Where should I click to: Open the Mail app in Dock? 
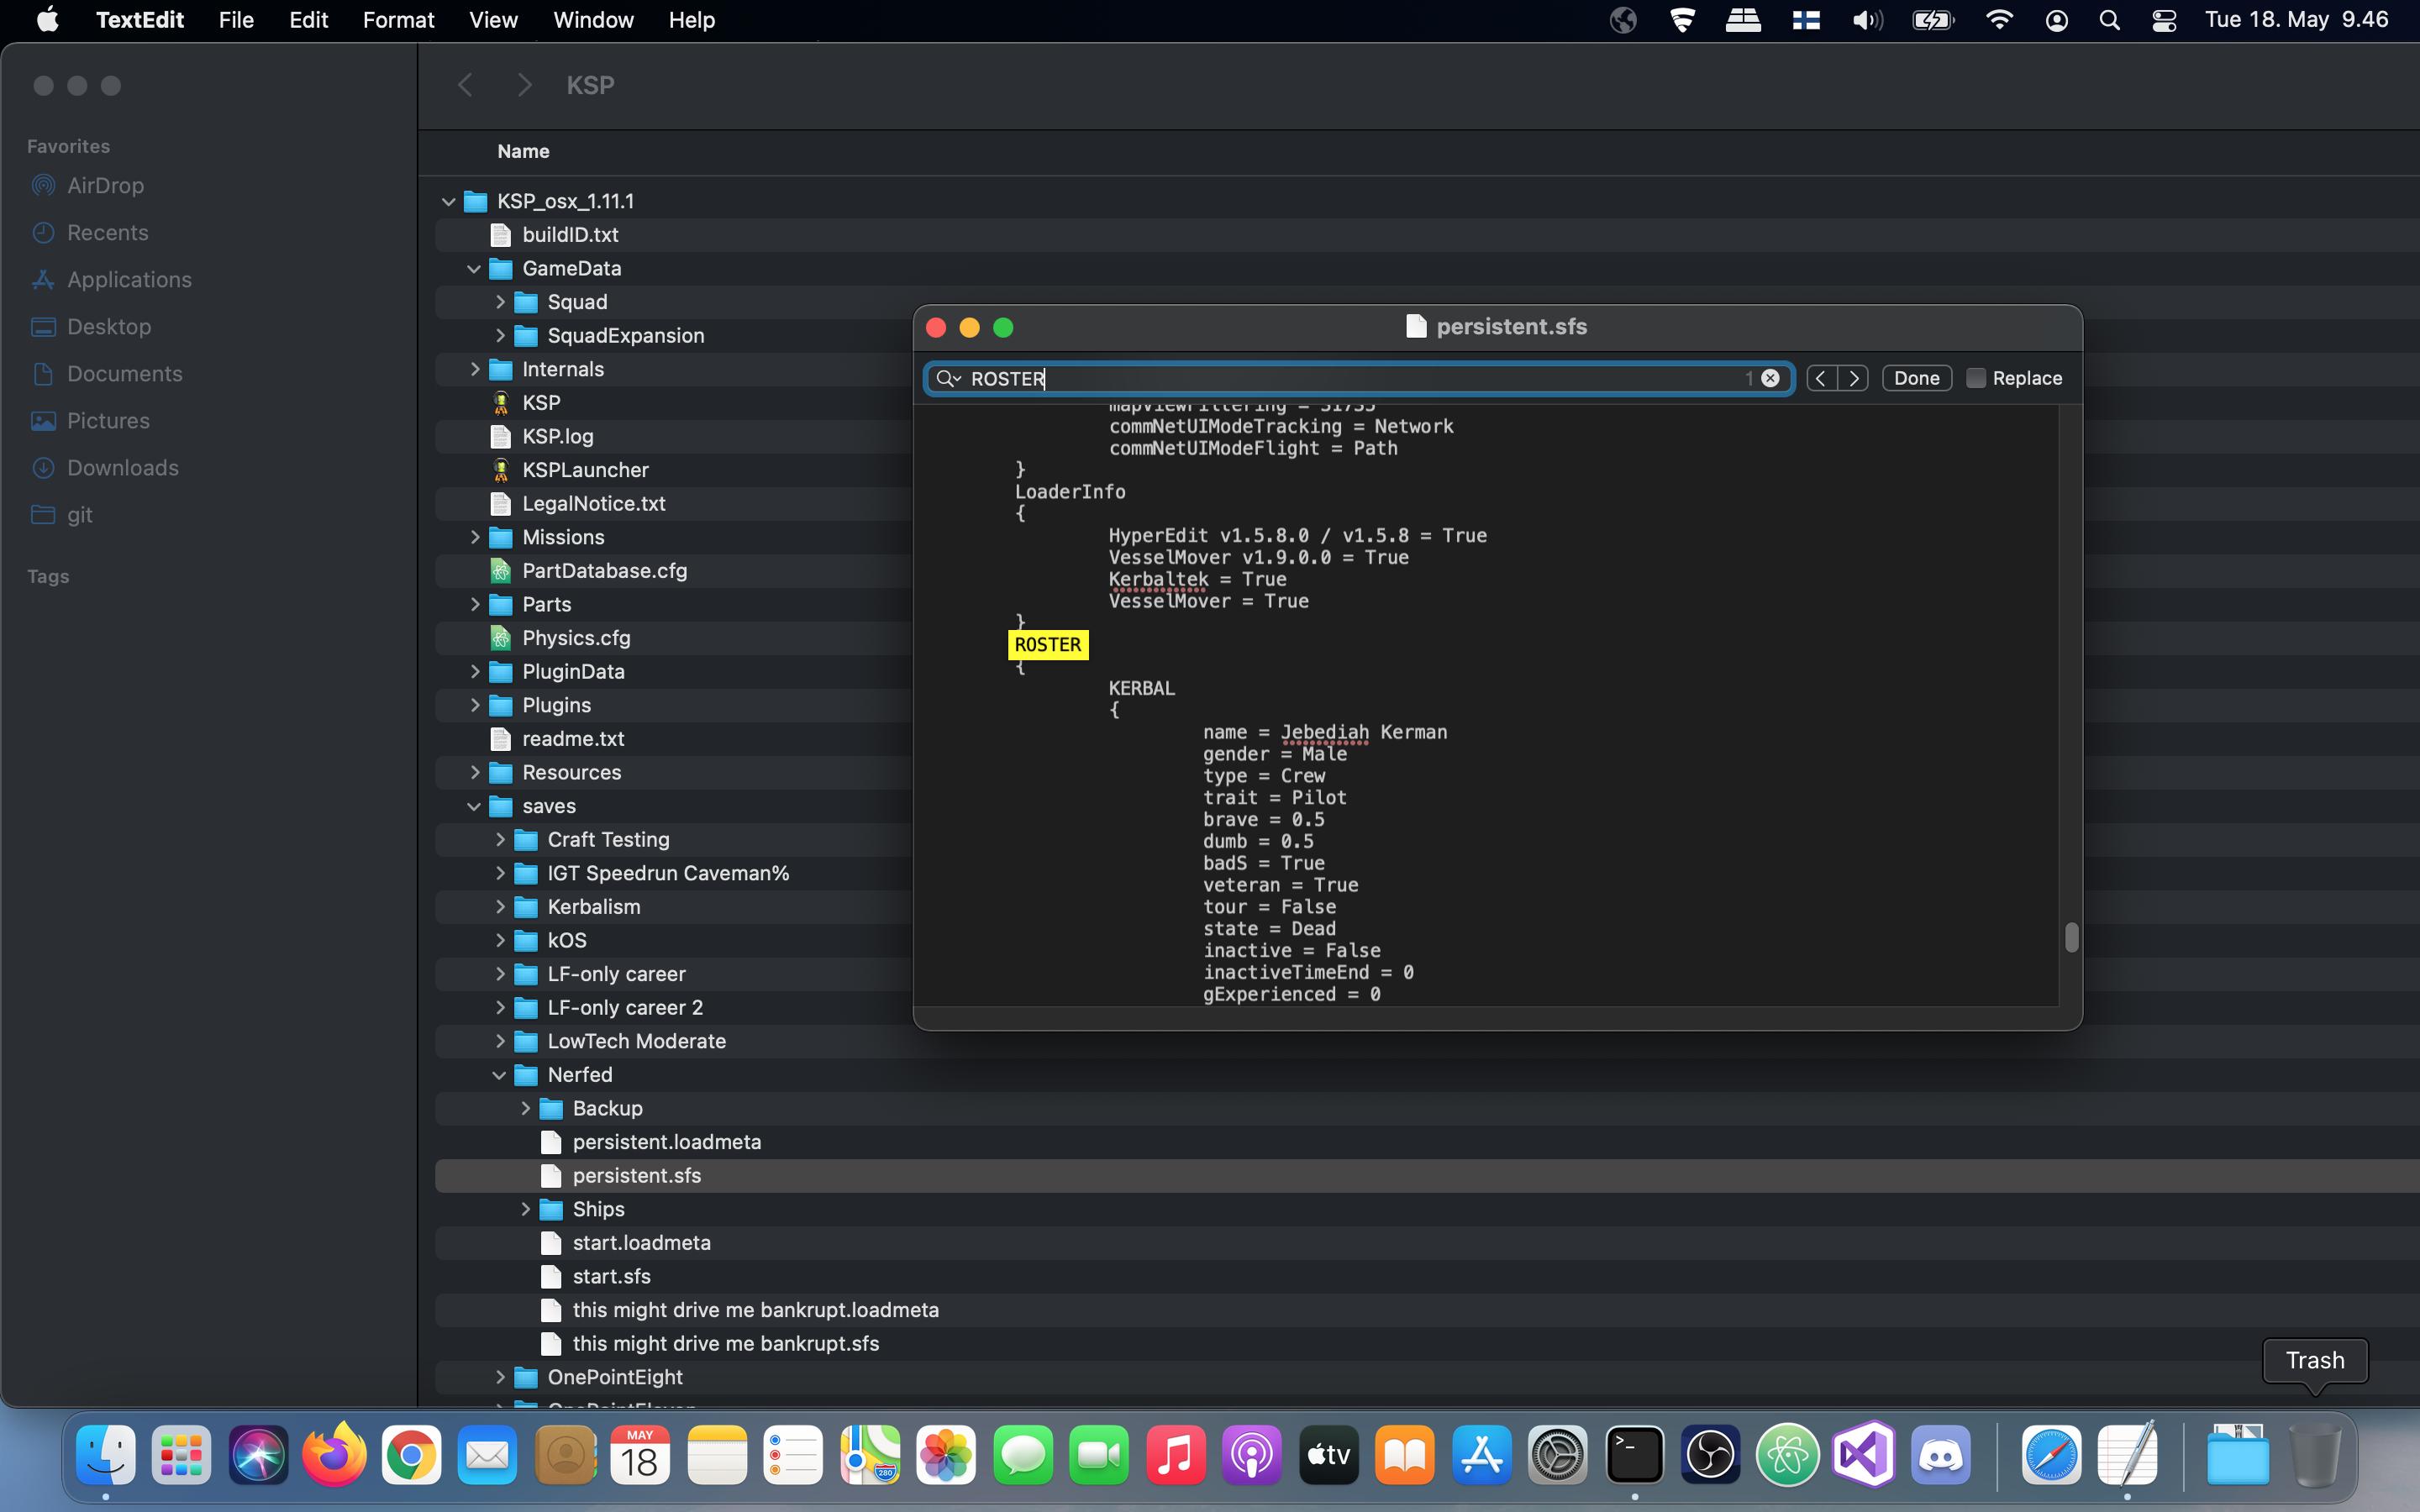pyautogui.click(x=487, y=1455)
